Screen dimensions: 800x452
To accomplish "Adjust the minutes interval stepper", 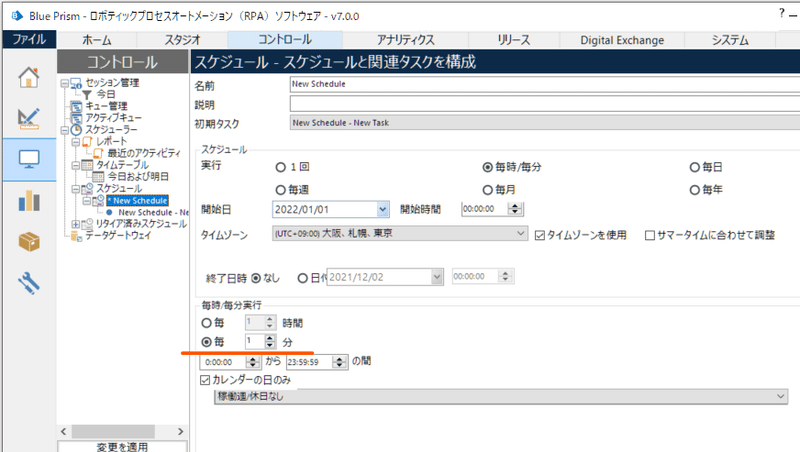I will coord(270,341).
